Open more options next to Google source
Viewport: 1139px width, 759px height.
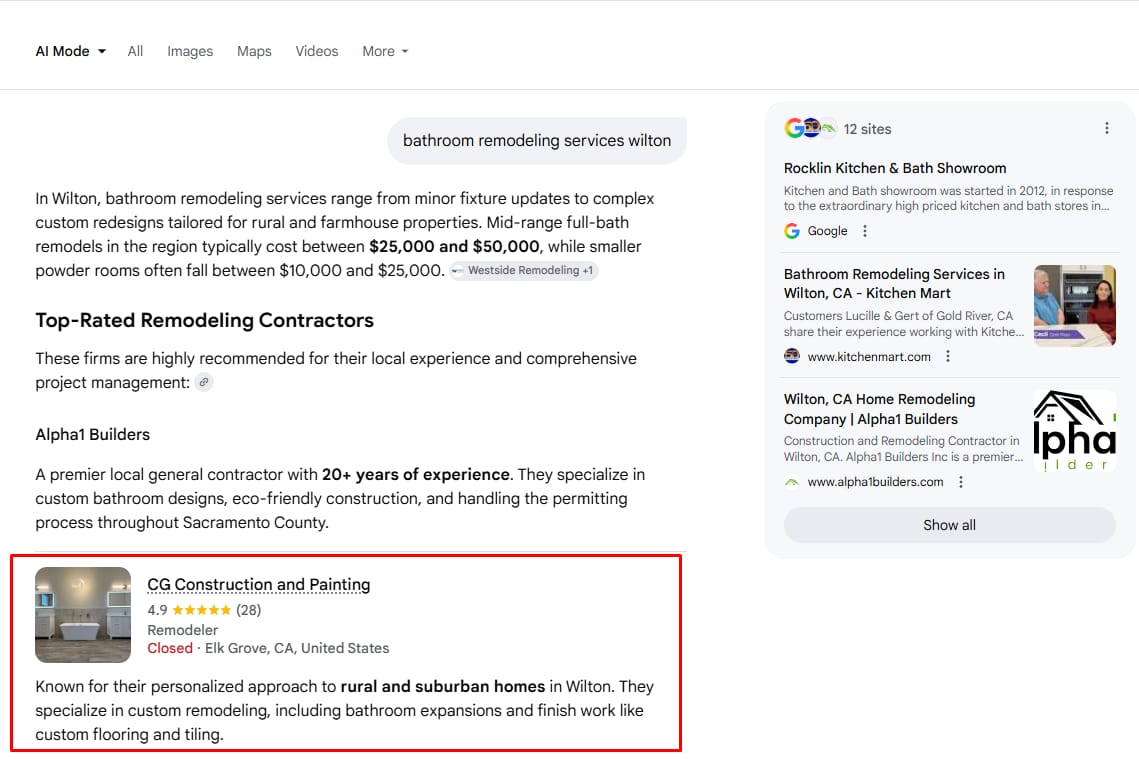(x=864, y=231)
